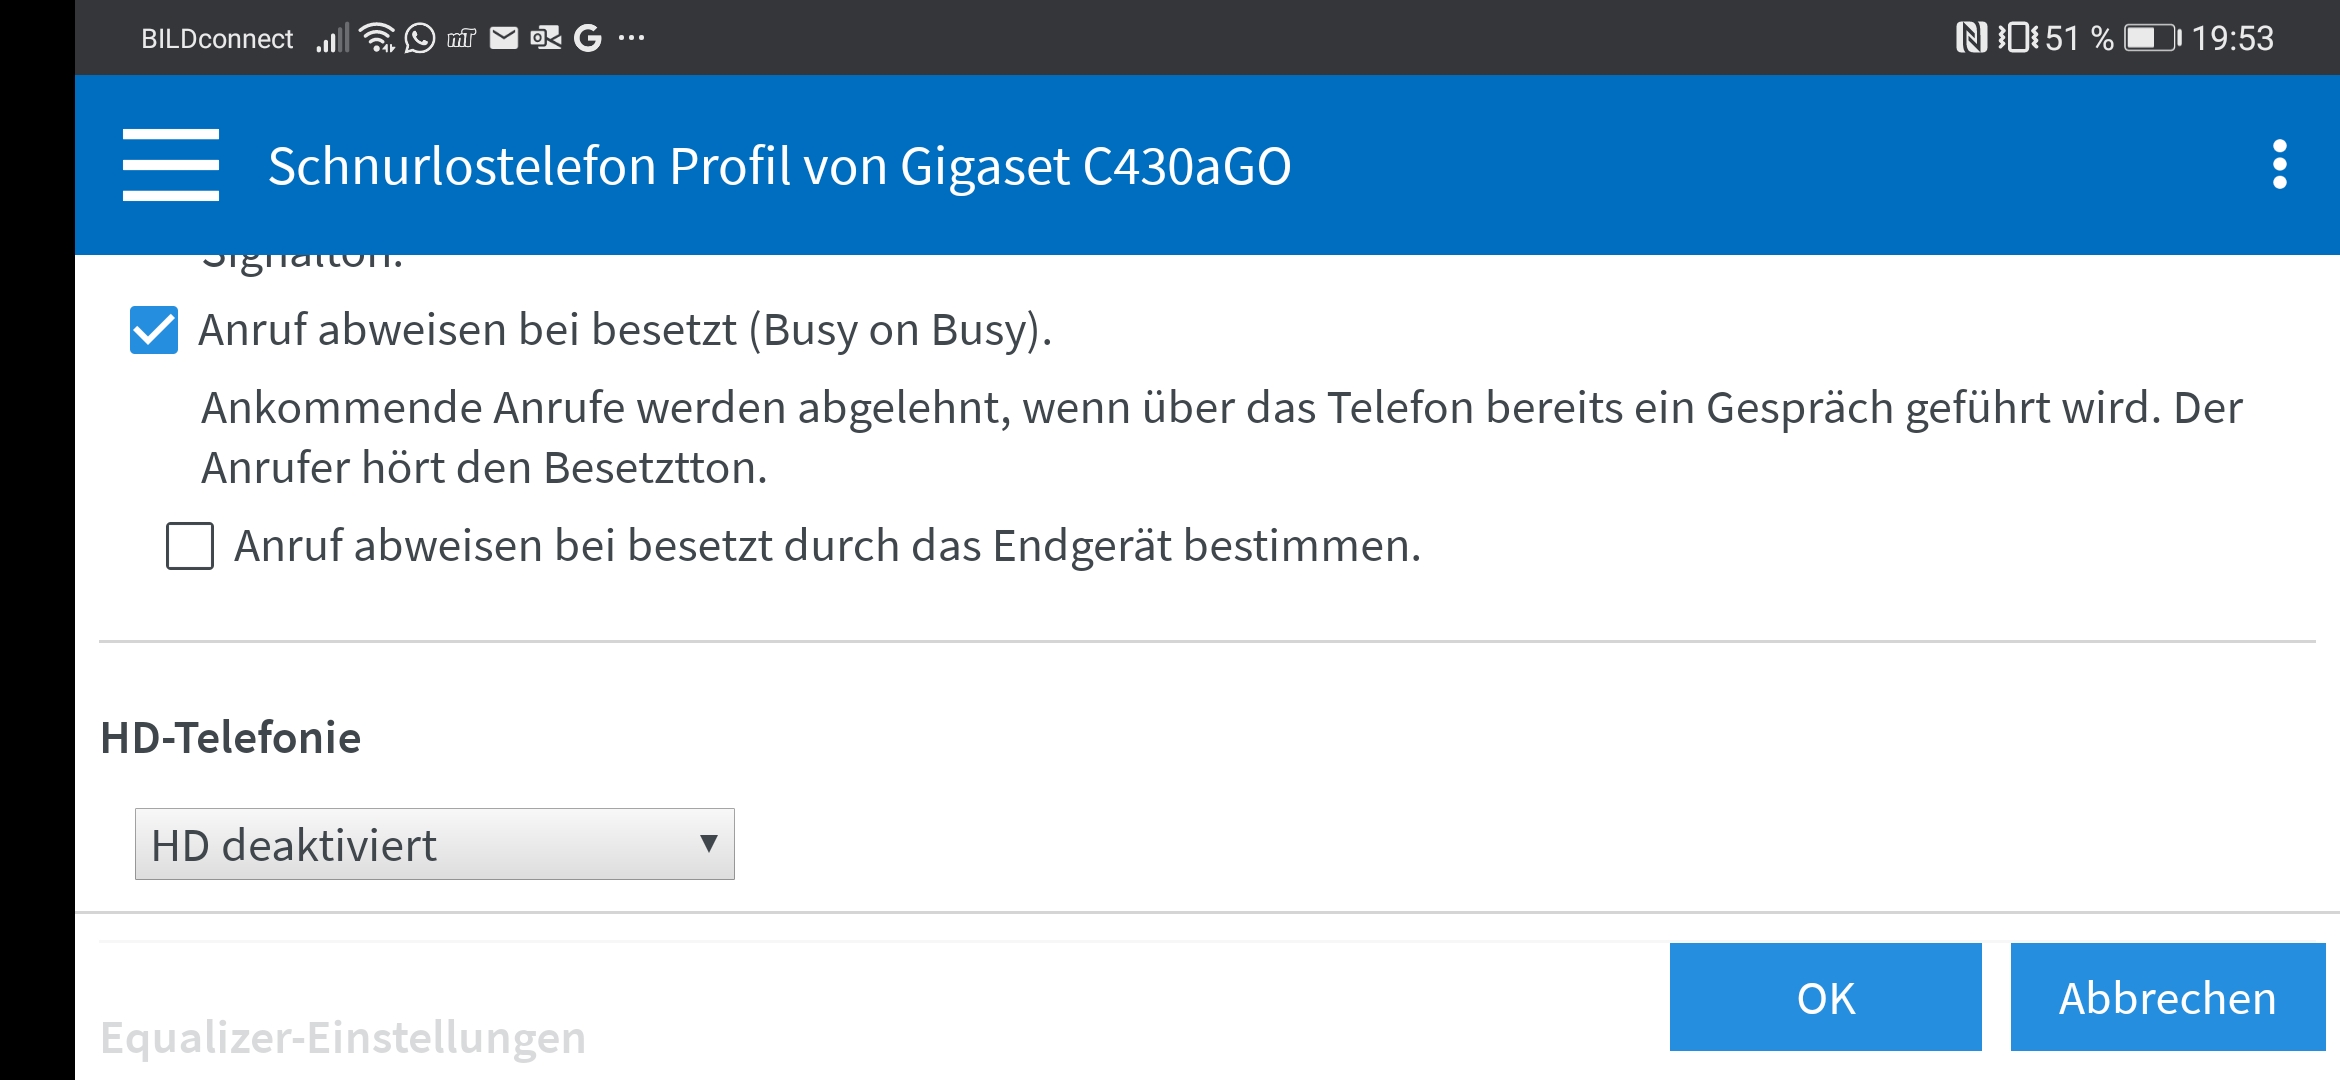
Task: Enable 'durch das Endgerät bestimmen' checkbox
Action: [x=190, y=546]
